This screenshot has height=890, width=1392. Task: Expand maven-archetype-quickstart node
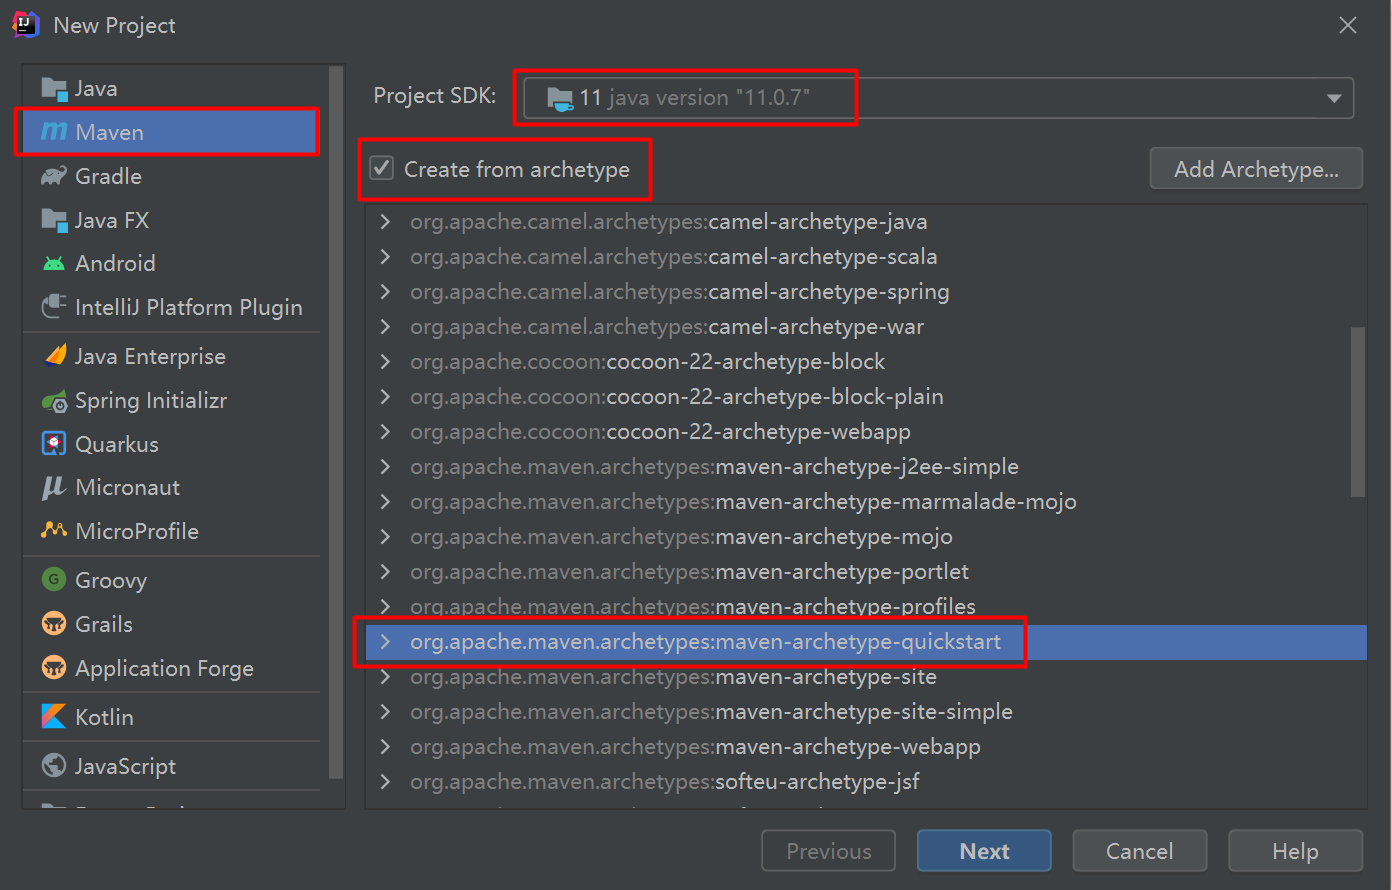pos(386,642)
